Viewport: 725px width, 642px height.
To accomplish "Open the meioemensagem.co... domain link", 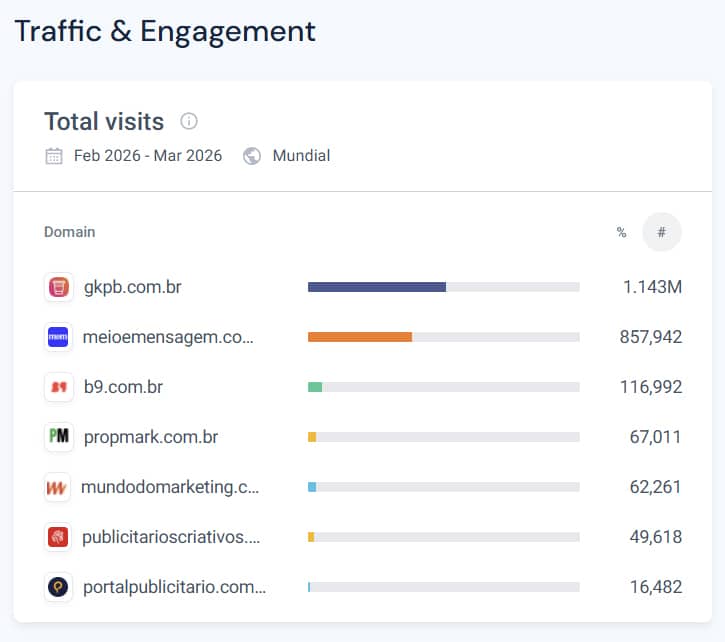I will [x=168, y=337].
